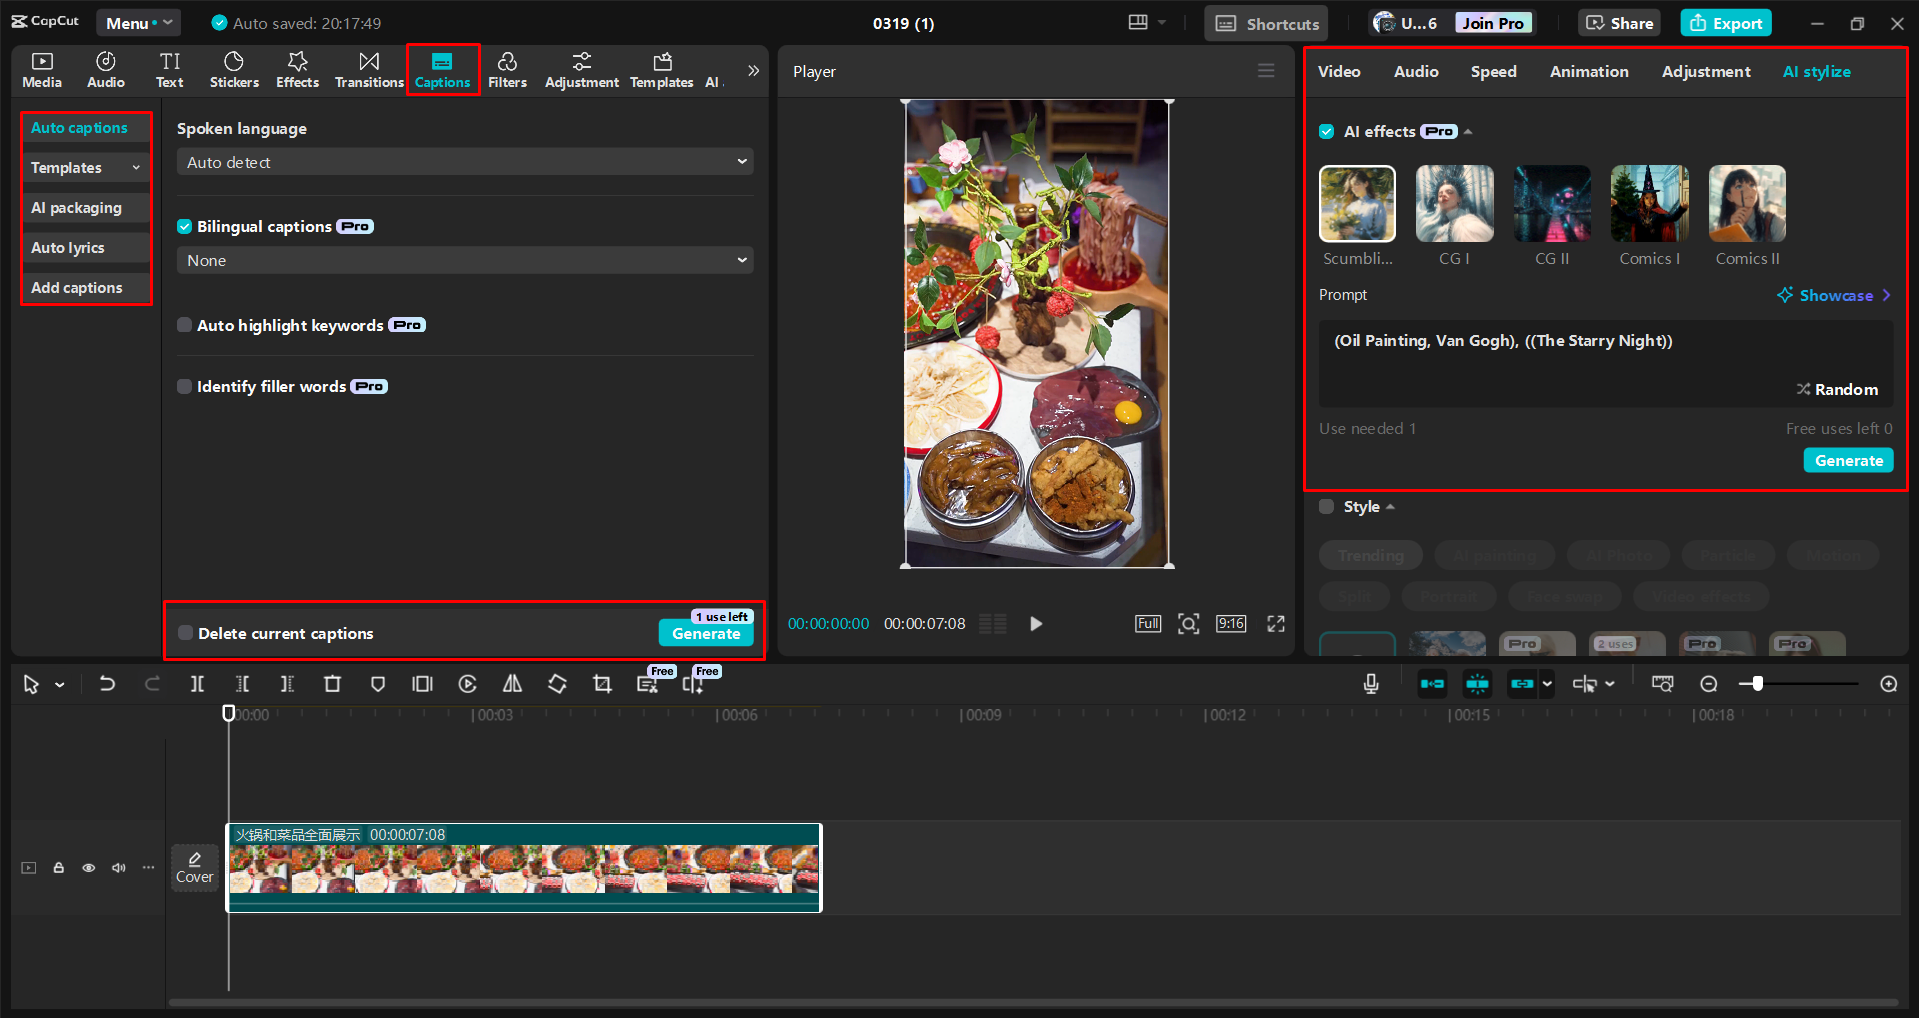Undo the last action
Screen dimensions: 1919x1018
[107, 684]
